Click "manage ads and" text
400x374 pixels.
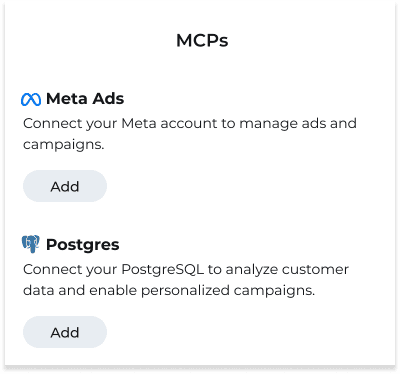(x=298, y=123)
